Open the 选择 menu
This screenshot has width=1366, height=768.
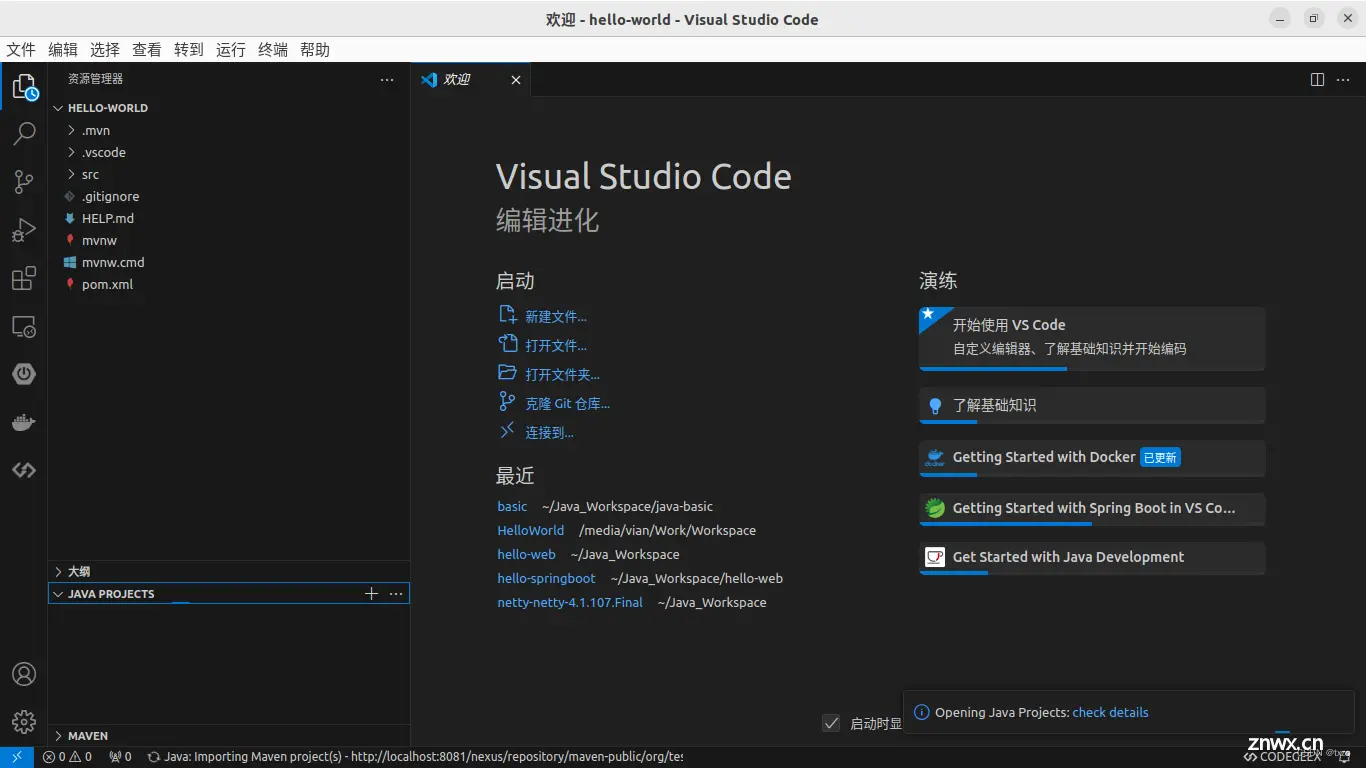(105, 50)
